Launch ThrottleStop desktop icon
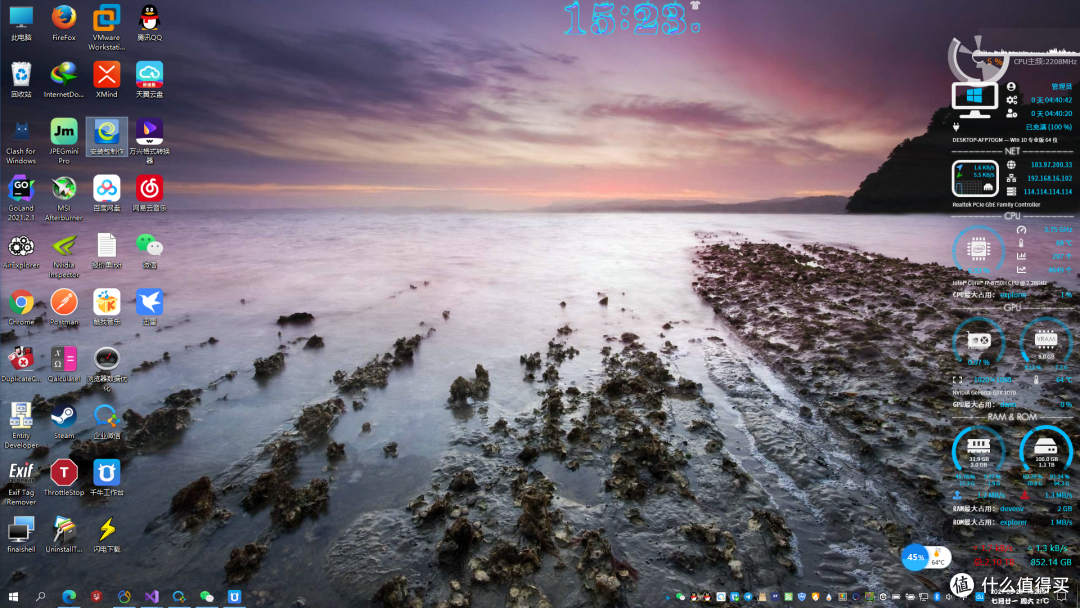Viewport: 1080px width, 608px height. click(63, 479)
